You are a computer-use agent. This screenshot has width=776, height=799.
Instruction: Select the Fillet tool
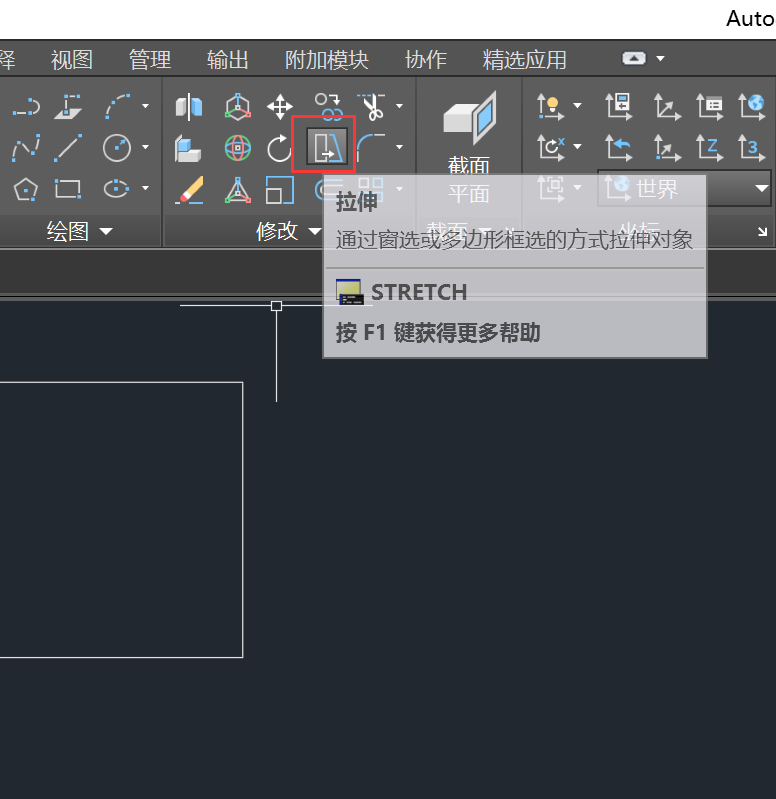(371, 148)
